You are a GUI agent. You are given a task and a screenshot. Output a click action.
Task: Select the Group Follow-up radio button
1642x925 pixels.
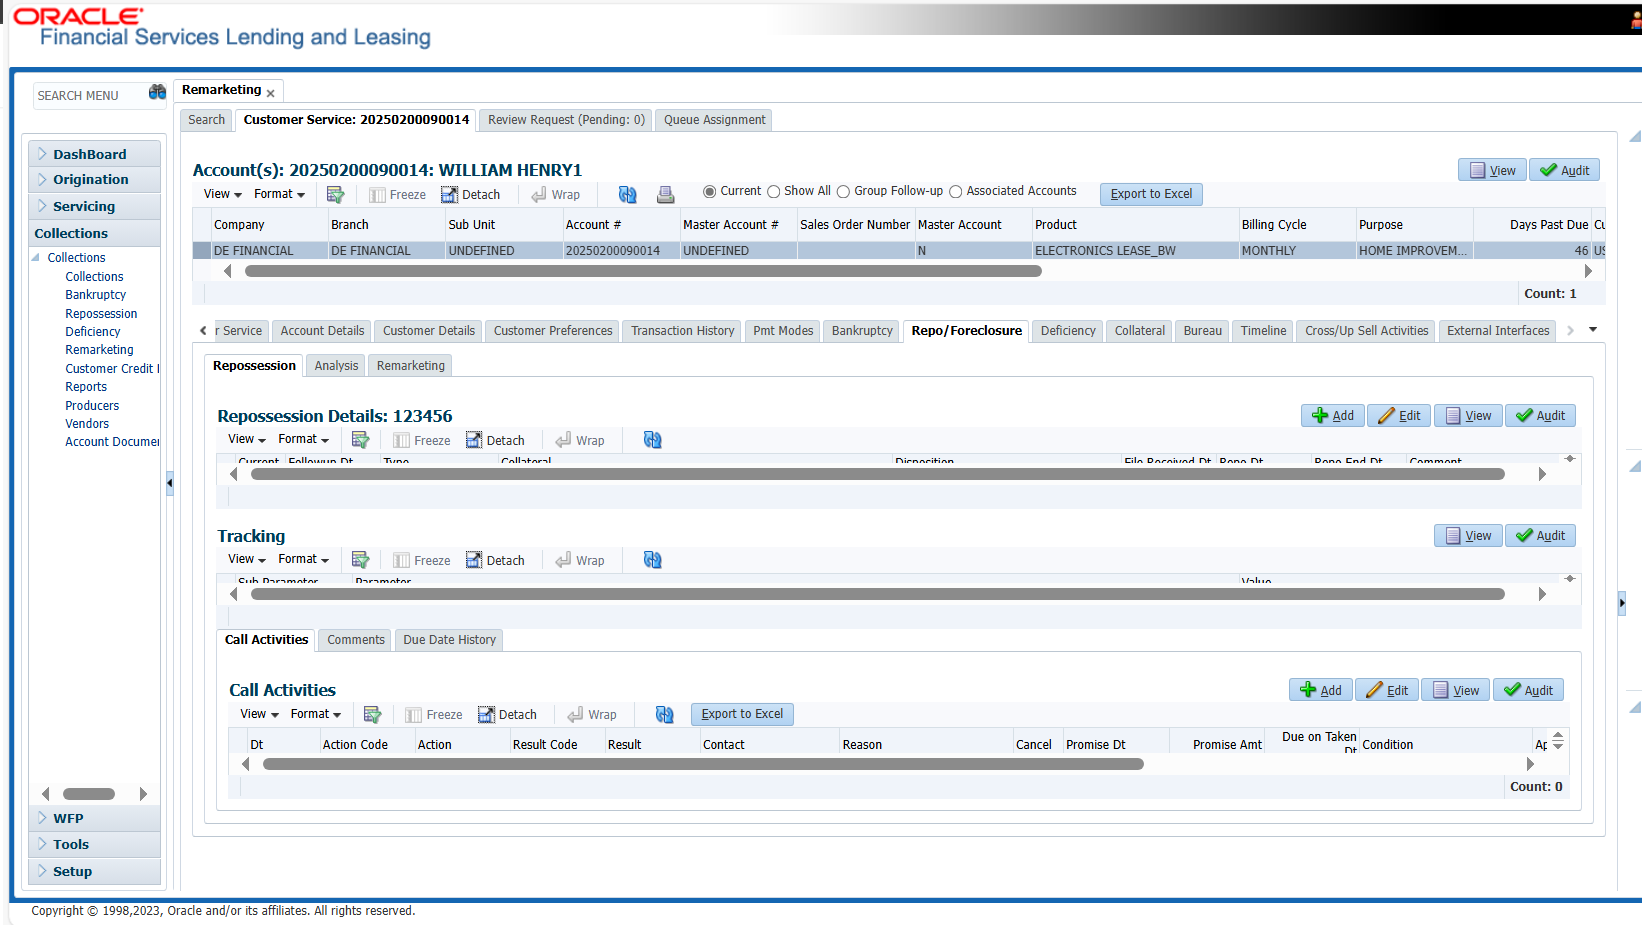(x=843, y=191)
